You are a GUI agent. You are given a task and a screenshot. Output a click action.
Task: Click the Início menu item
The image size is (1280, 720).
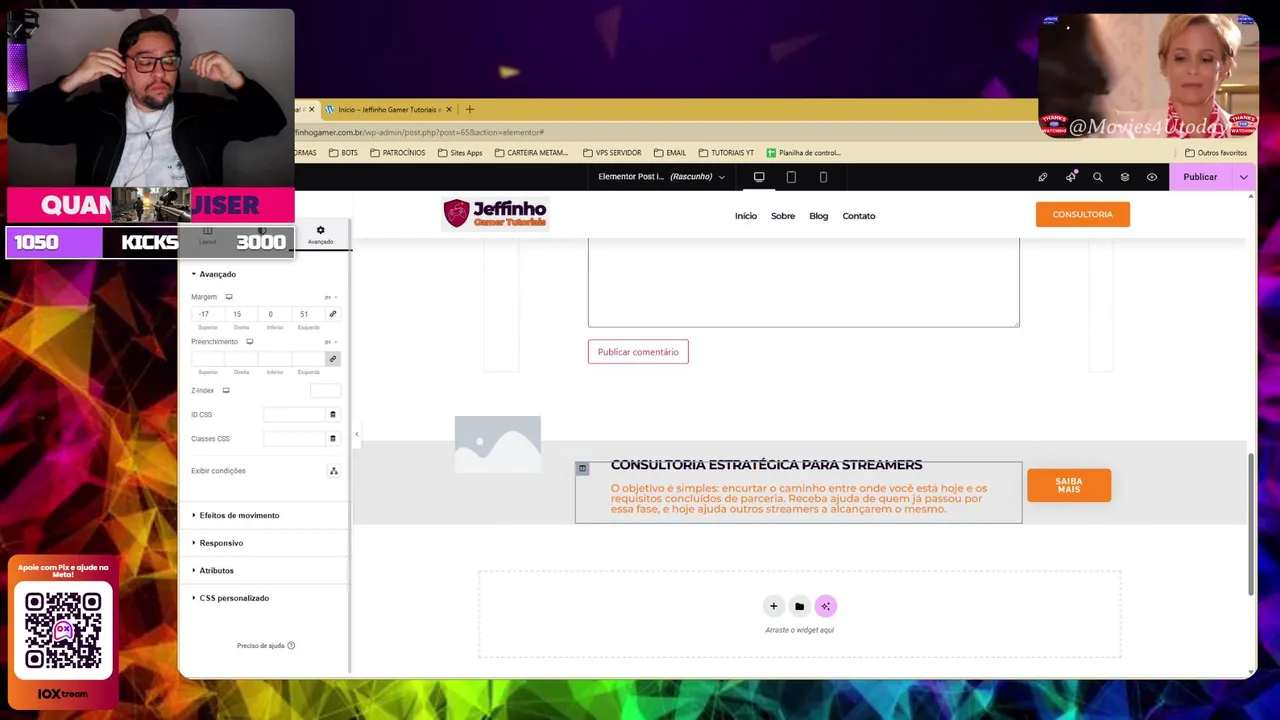tap(746, 216)
